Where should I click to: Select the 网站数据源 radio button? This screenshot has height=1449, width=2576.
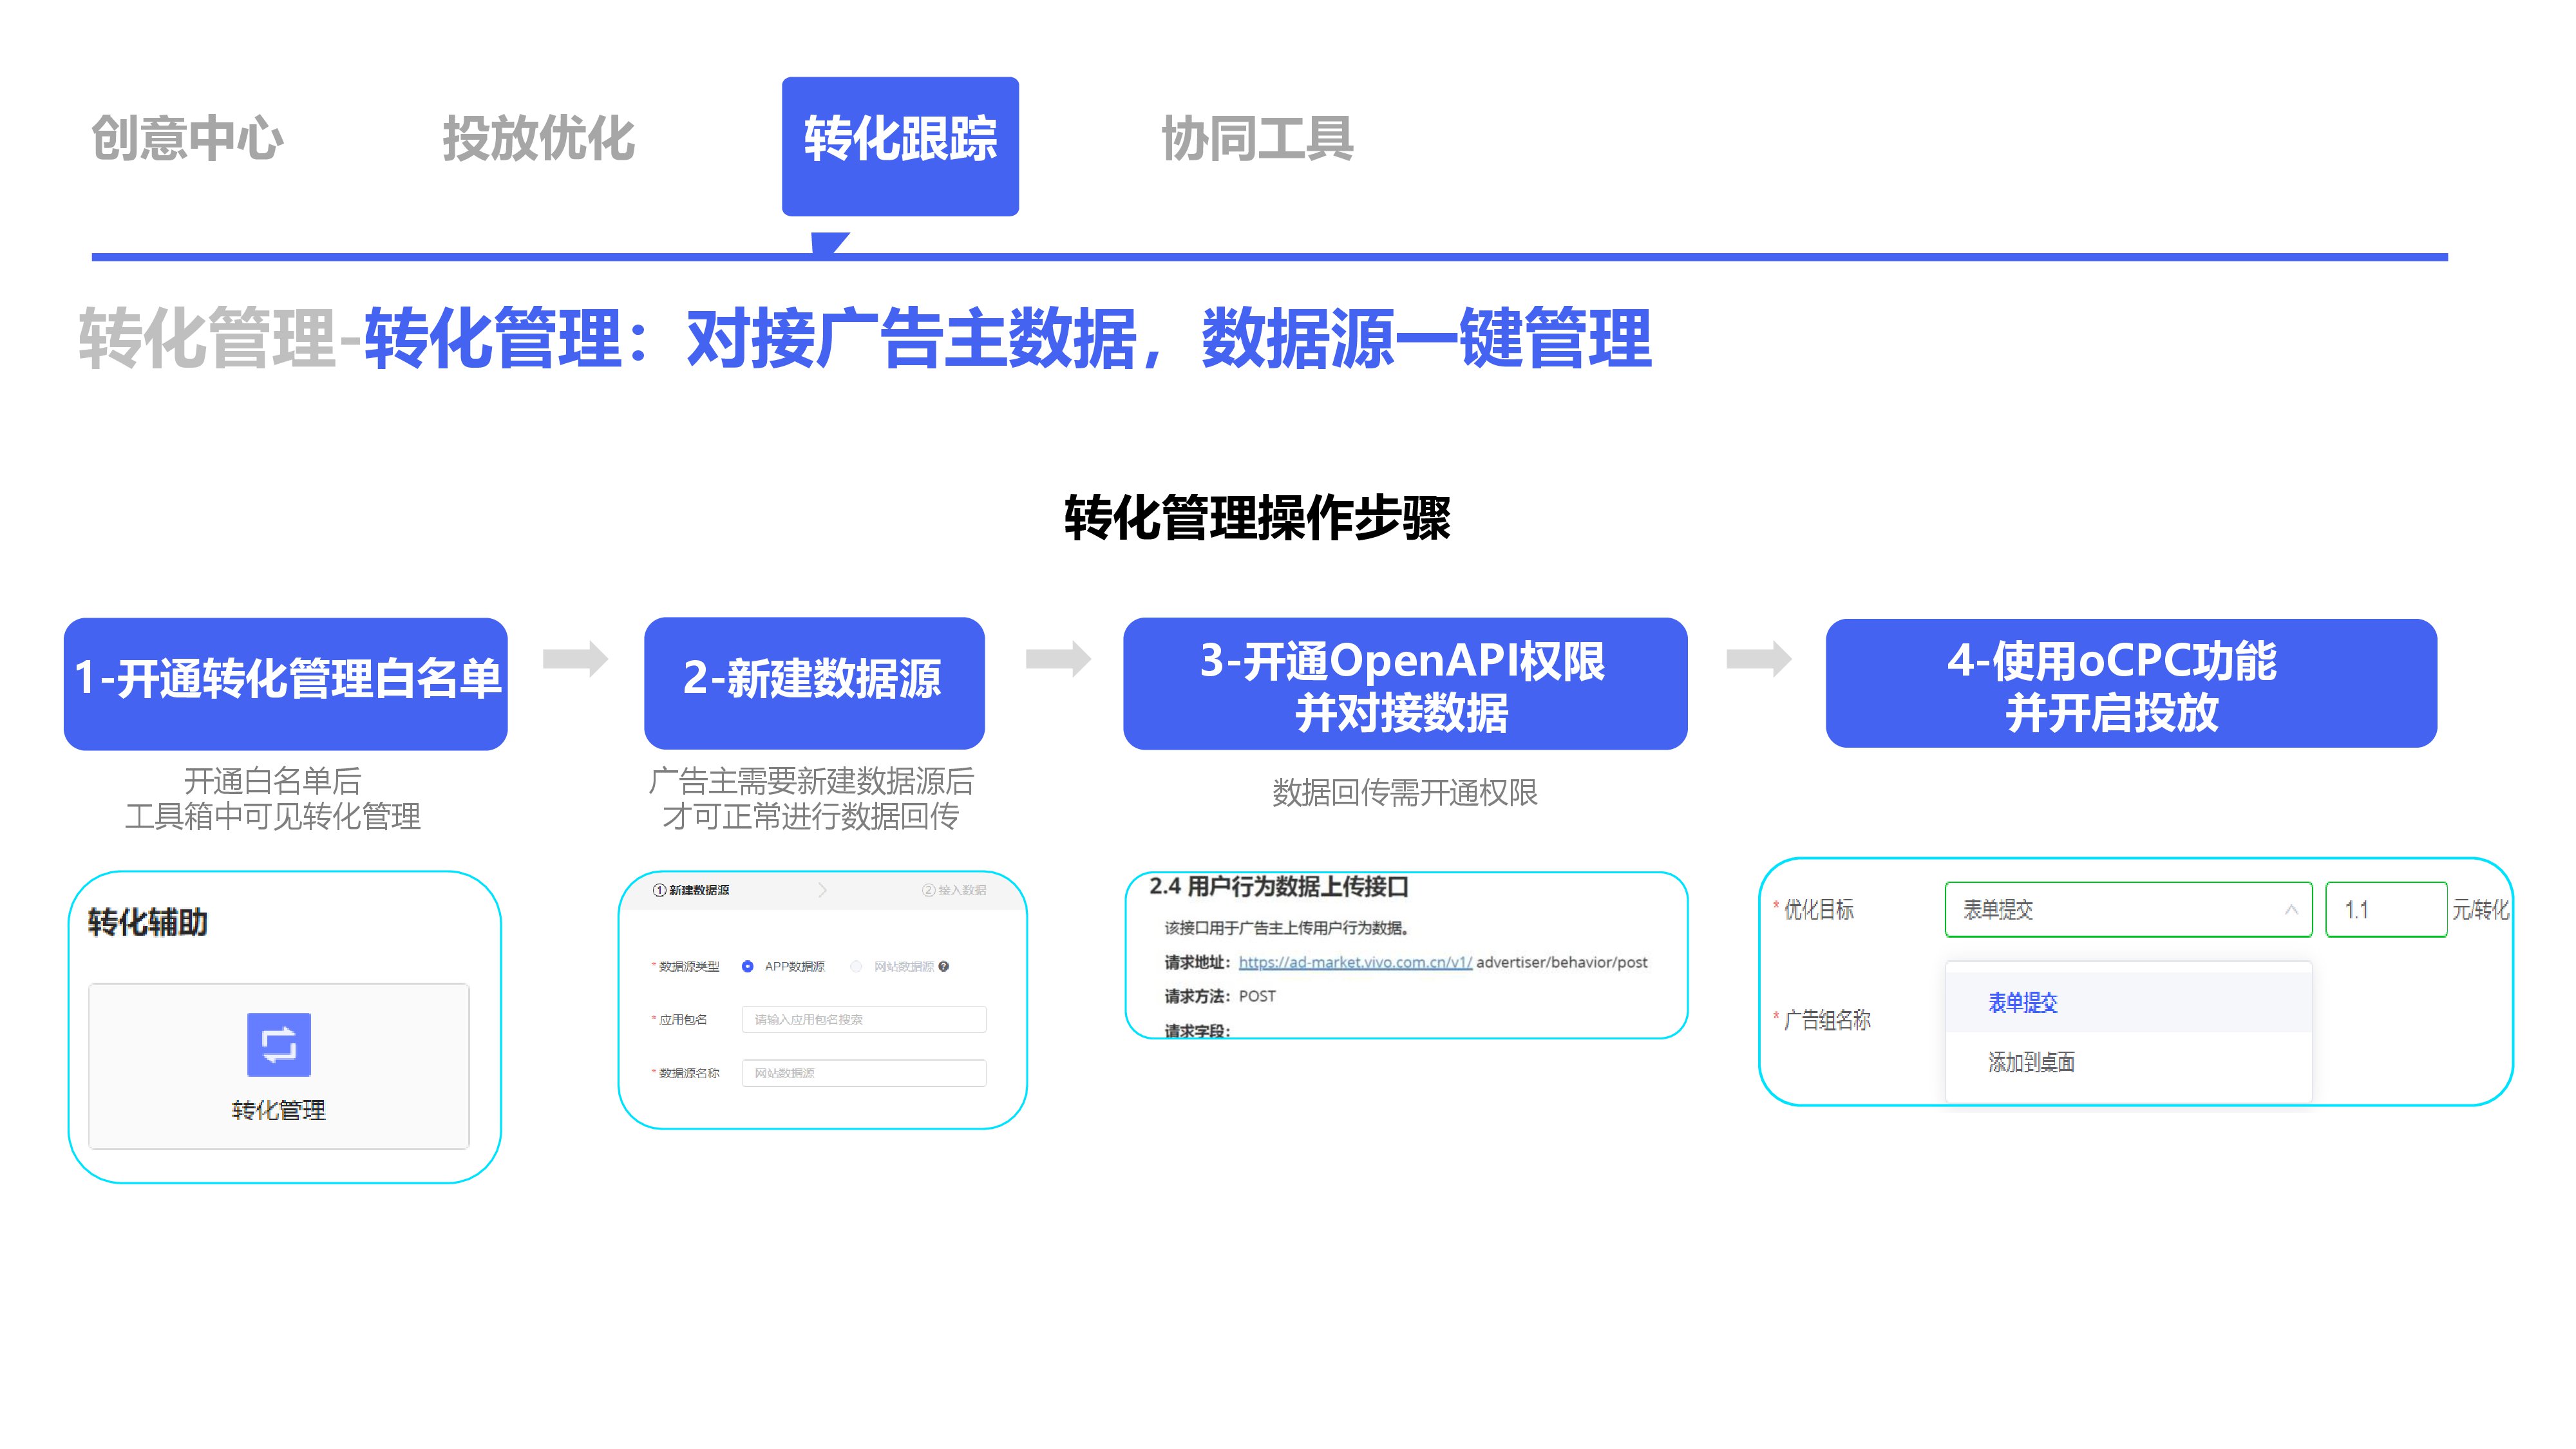[856, 966]
